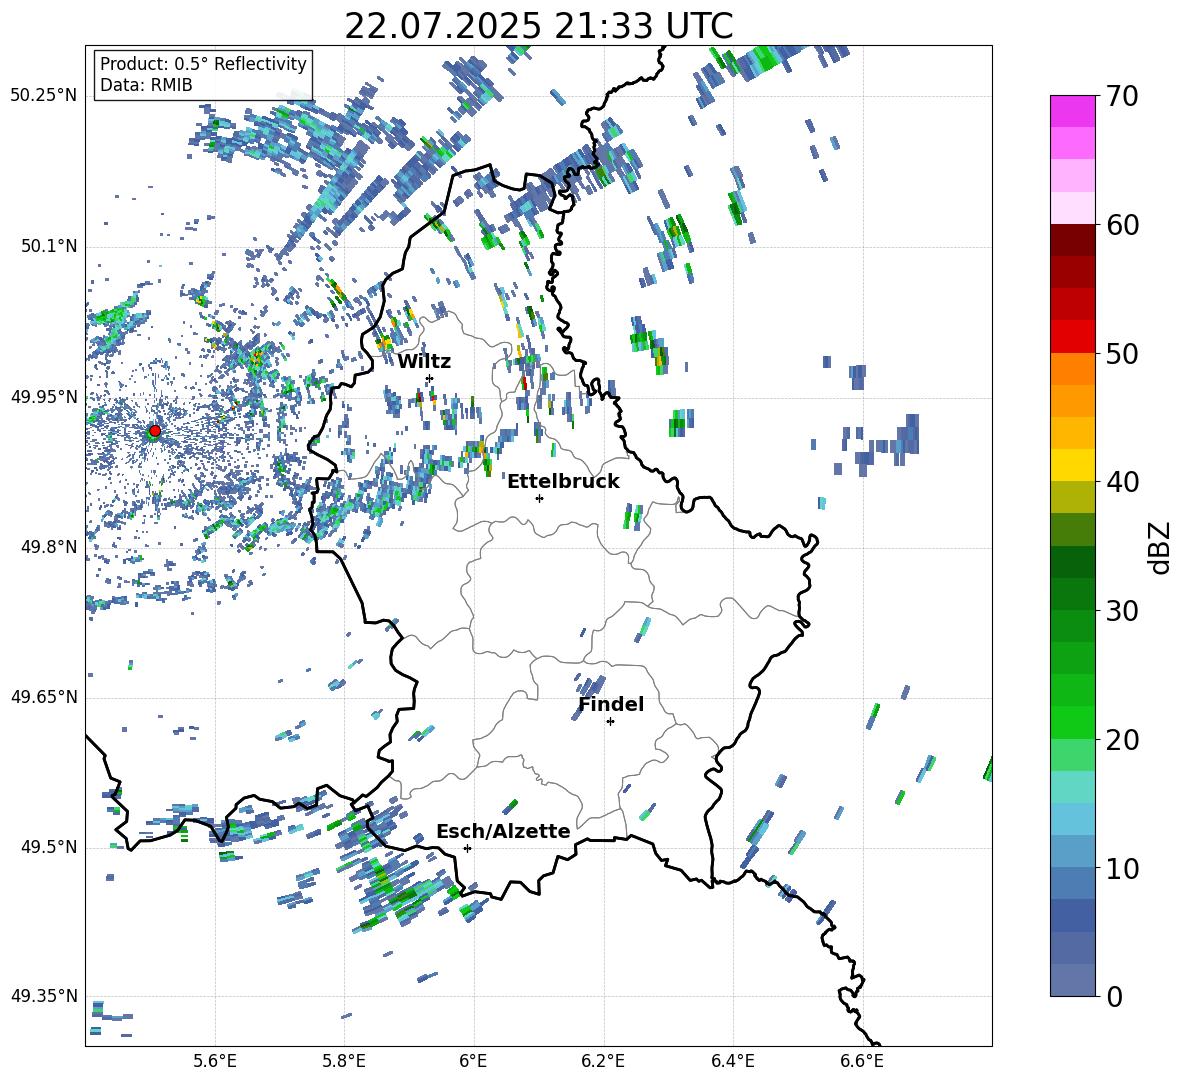The width and height of the screenshot is (1184, 1081).
Task: Click the dBZ colorbar axis label
Action: point(1161,547)
